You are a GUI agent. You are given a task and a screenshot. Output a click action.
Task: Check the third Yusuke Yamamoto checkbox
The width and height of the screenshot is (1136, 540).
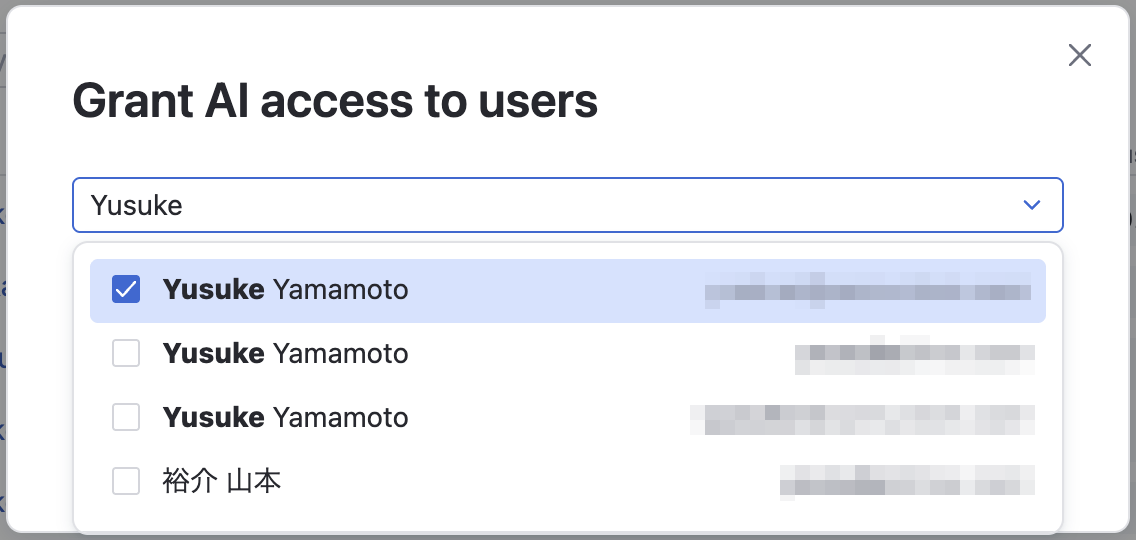coord(126,418)
